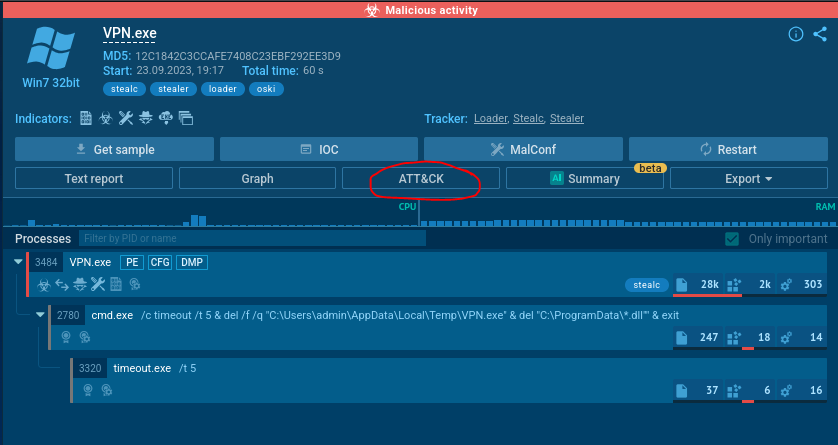This screenshot has width=838, height=445.
Task: Open the Text report view
Action: tap(93, 179)
